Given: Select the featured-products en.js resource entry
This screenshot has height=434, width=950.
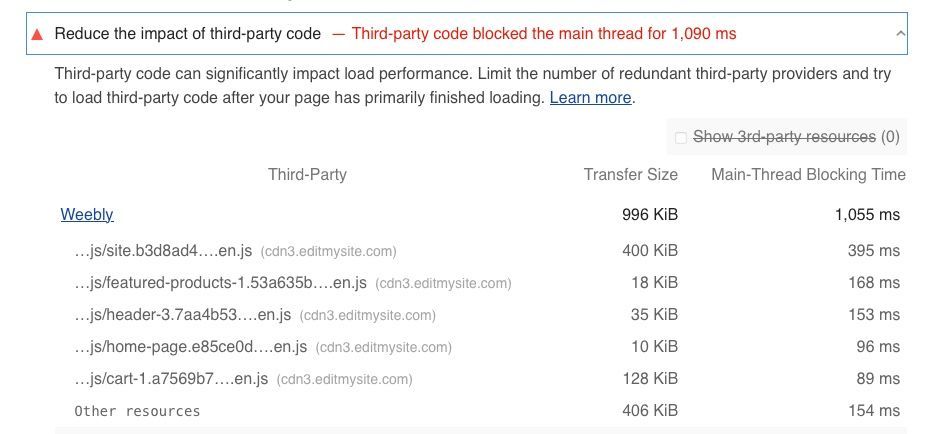Looking at the screenshot, I should pos(220,283).
